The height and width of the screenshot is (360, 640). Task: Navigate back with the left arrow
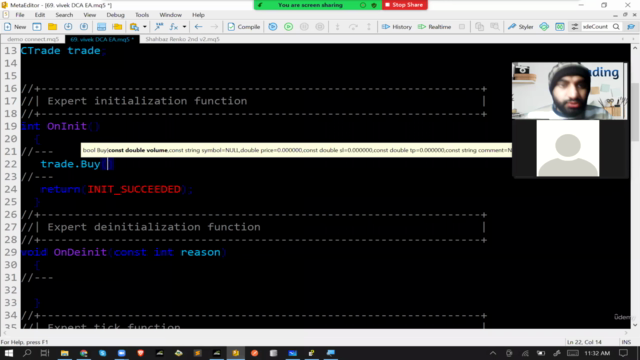(x=198, y=27)
